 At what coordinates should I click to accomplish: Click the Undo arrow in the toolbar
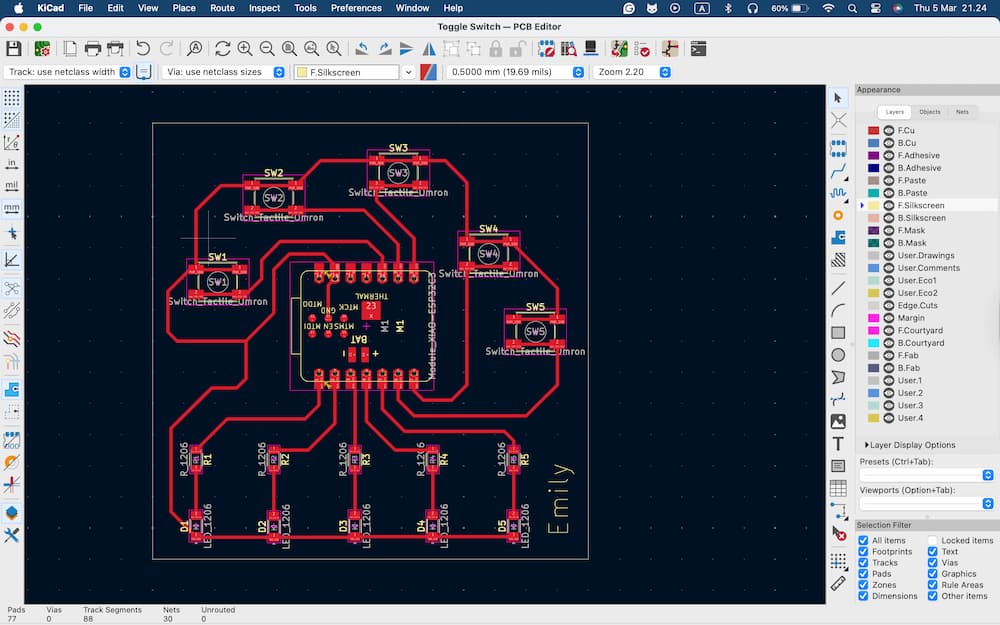point(143,48)
